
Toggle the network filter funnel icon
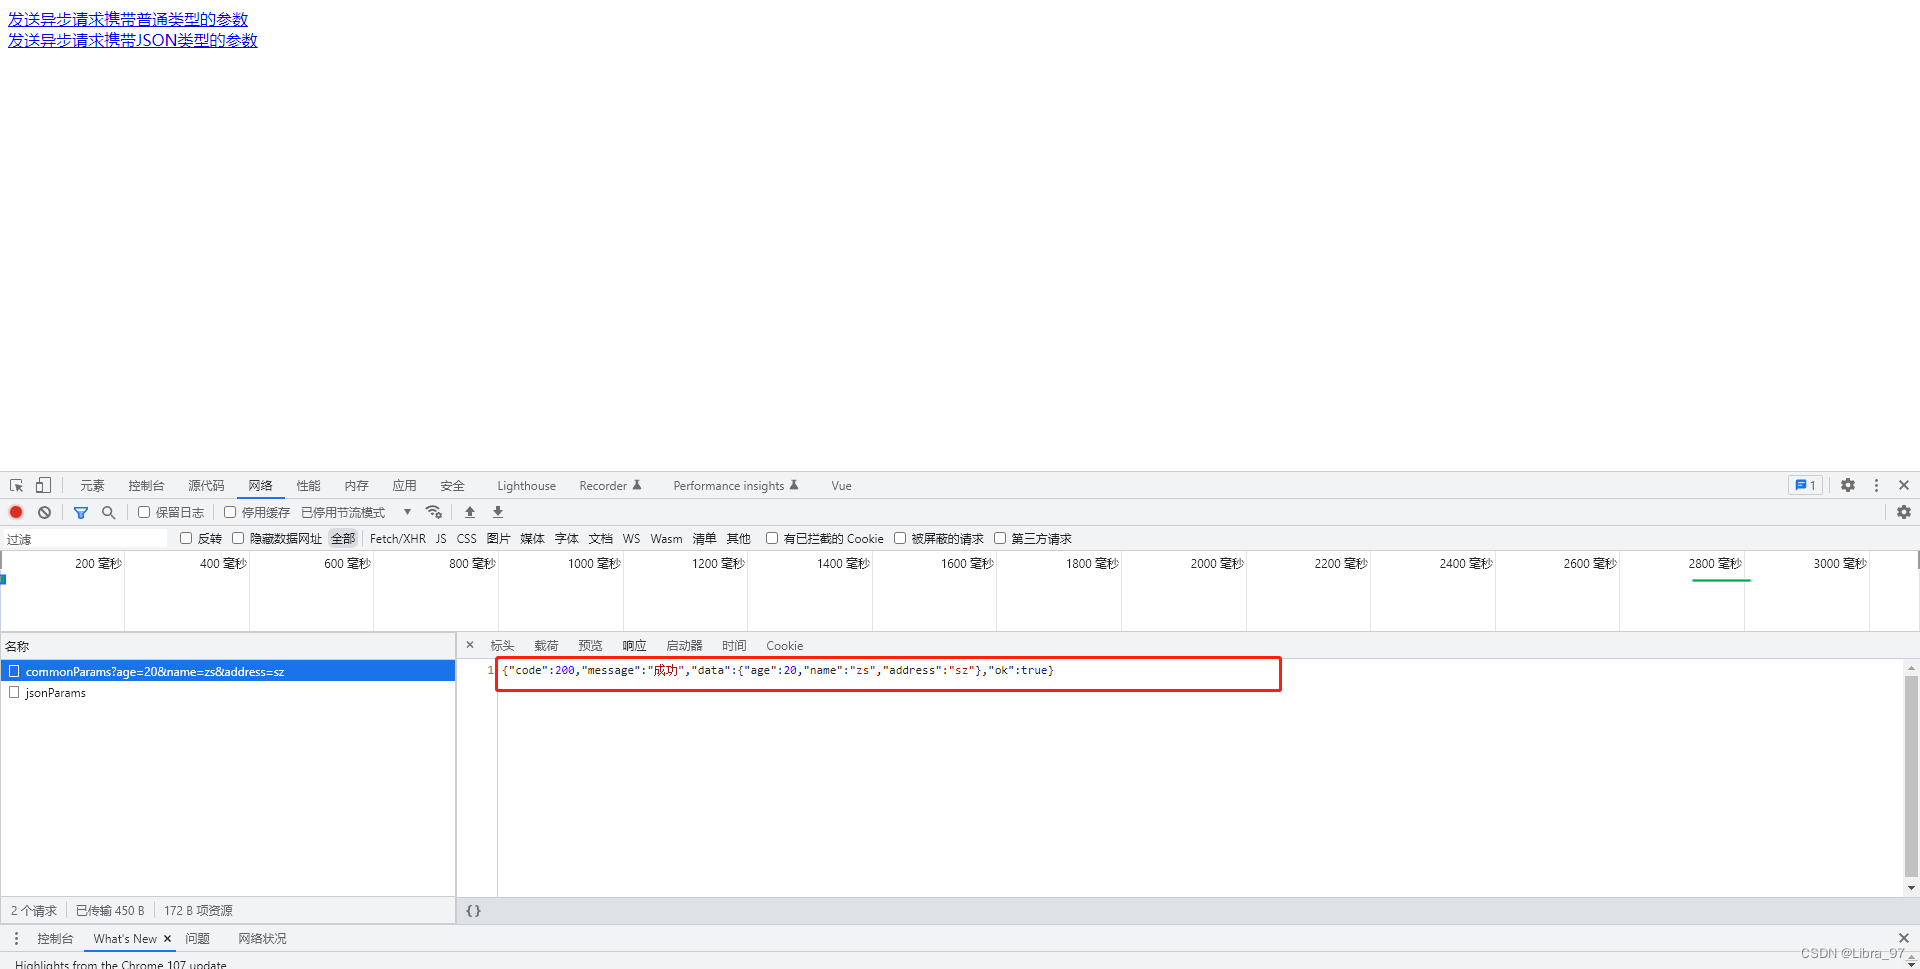point(81,512)
